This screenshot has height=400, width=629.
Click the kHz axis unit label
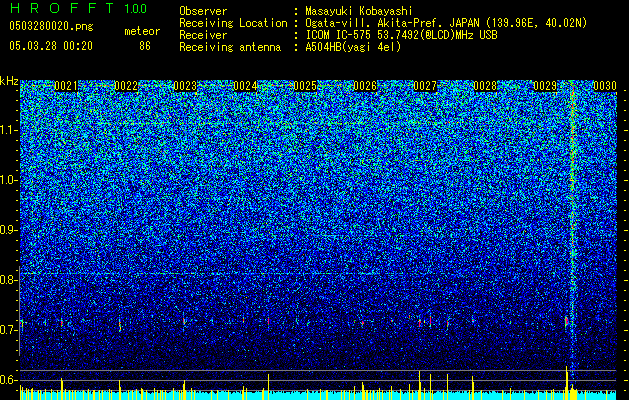[x=9, y=81]
